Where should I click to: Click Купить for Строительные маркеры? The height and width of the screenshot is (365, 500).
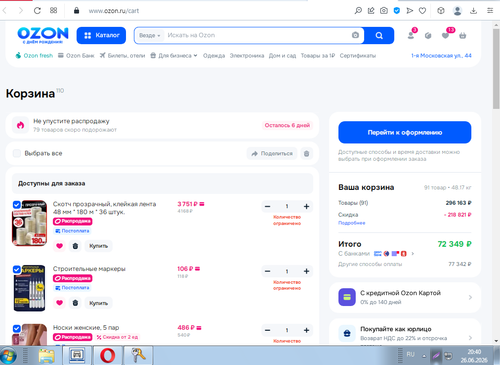coord(98,303)
